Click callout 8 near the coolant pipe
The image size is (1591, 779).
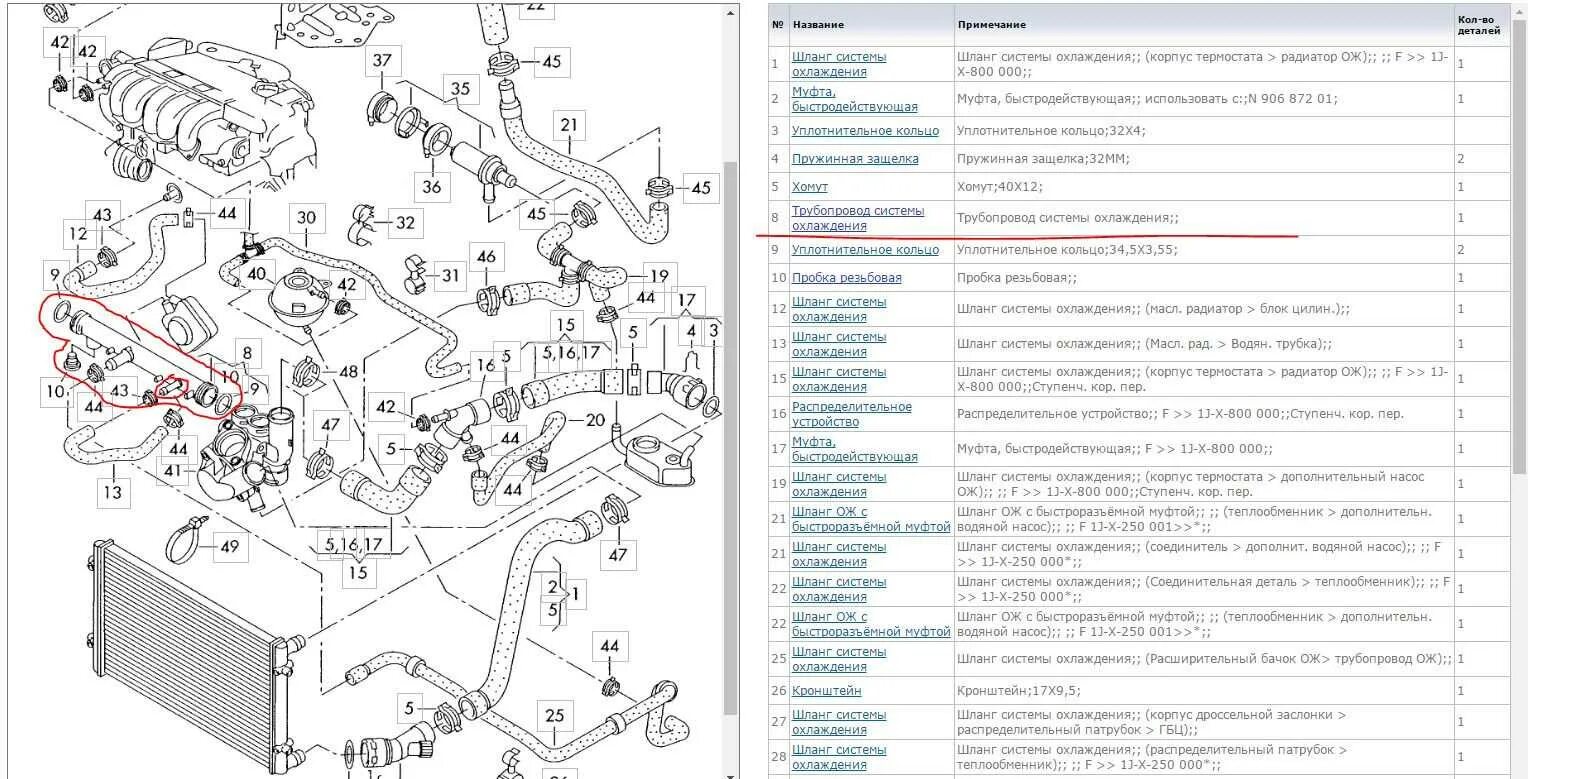point(246,352)
